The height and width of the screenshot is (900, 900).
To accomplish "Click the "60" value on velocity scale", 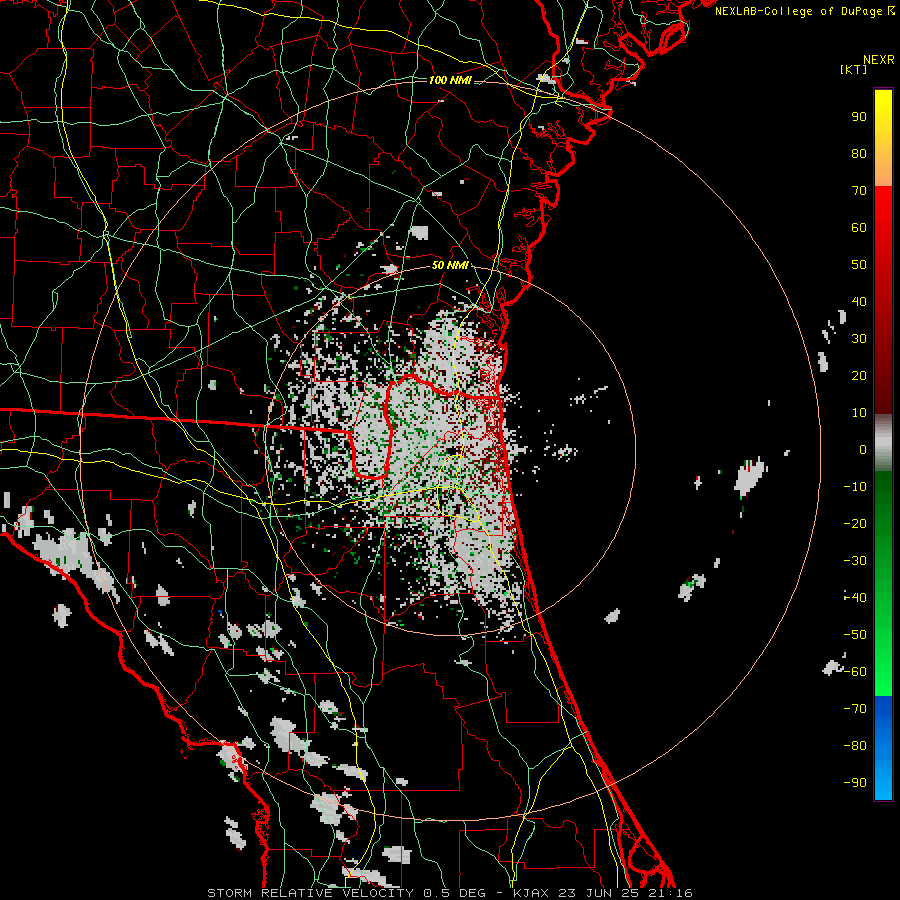I will [859, 228].
